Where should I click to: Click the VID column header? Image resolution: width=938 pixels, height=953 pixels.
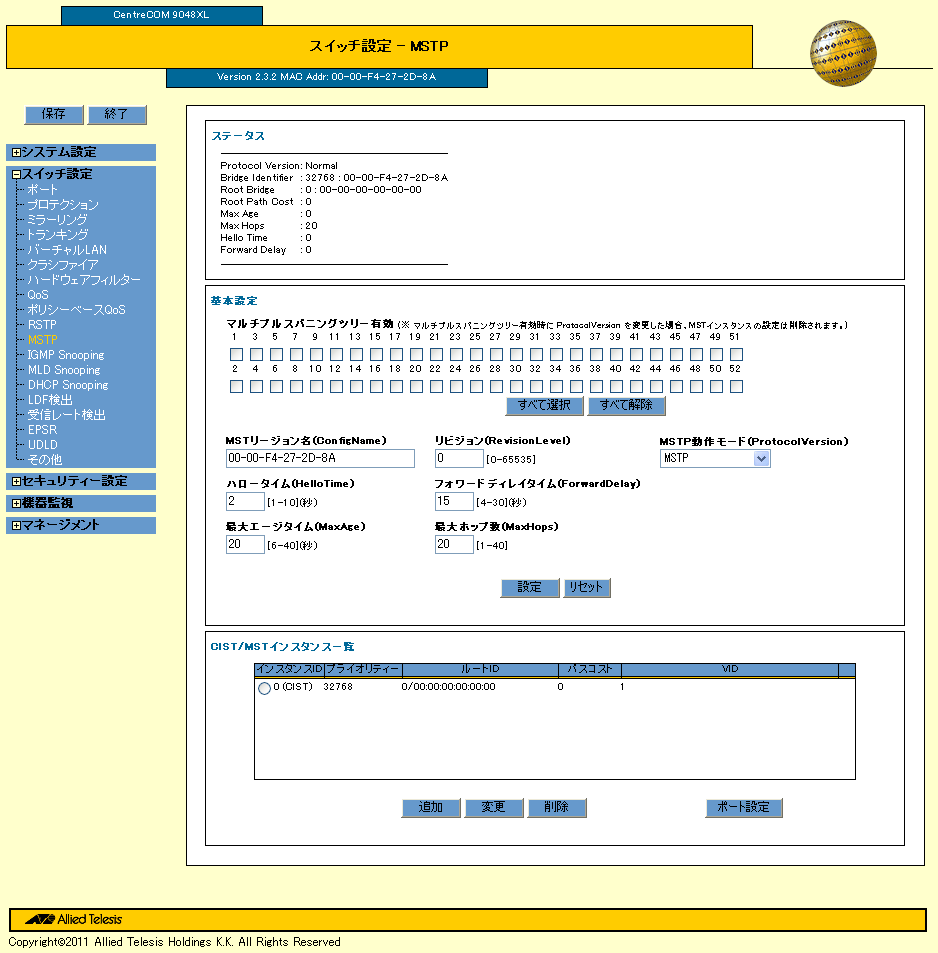coord(729,670)
